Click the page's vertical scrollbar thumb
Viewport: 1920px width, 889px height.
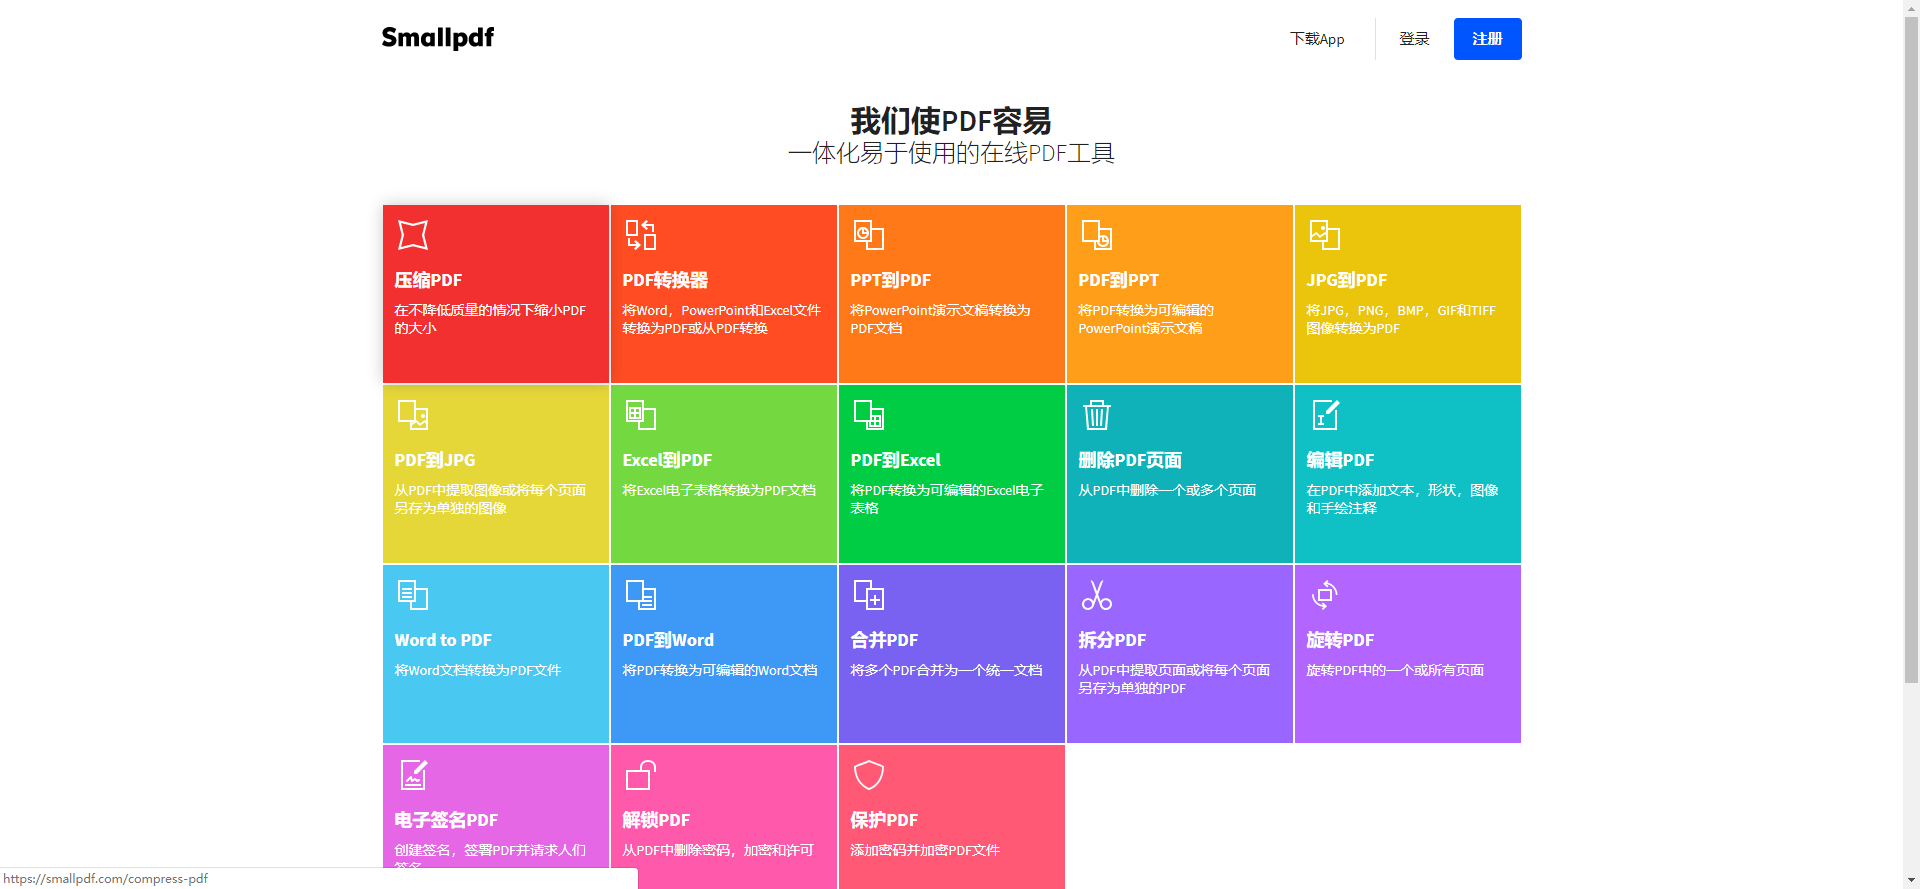coord(1911,350)
